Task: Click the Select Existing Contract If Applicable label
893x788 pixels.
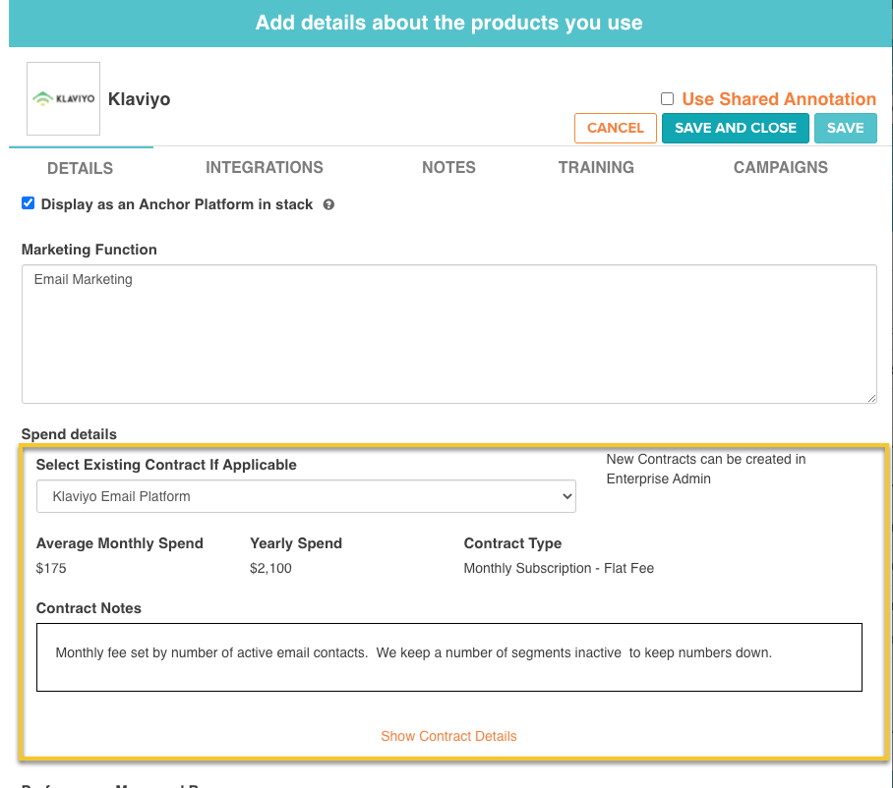Action: (166, 465)
